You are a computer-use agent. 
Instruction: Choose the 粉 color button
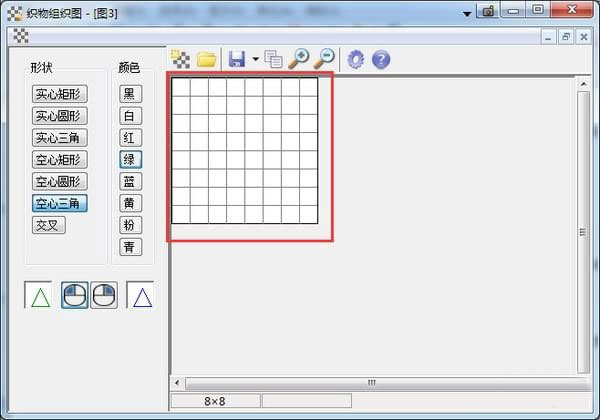point(130,225)
